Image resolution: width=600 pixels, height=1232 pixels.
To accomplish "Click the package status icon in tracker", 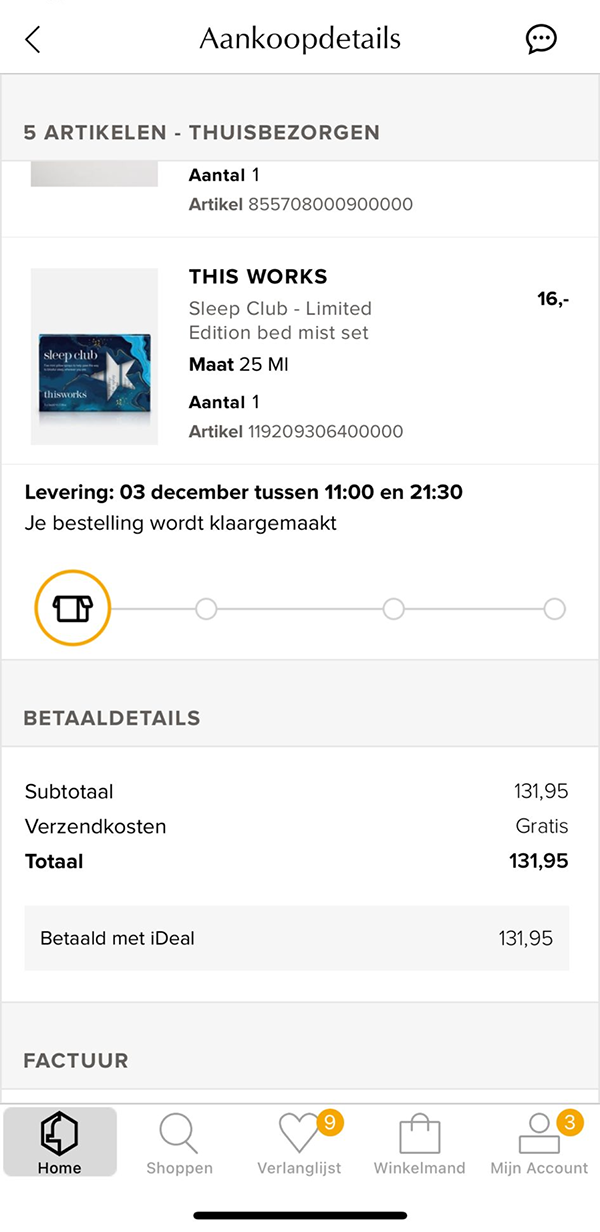I will pyautogui.click(x=72, y=608).
